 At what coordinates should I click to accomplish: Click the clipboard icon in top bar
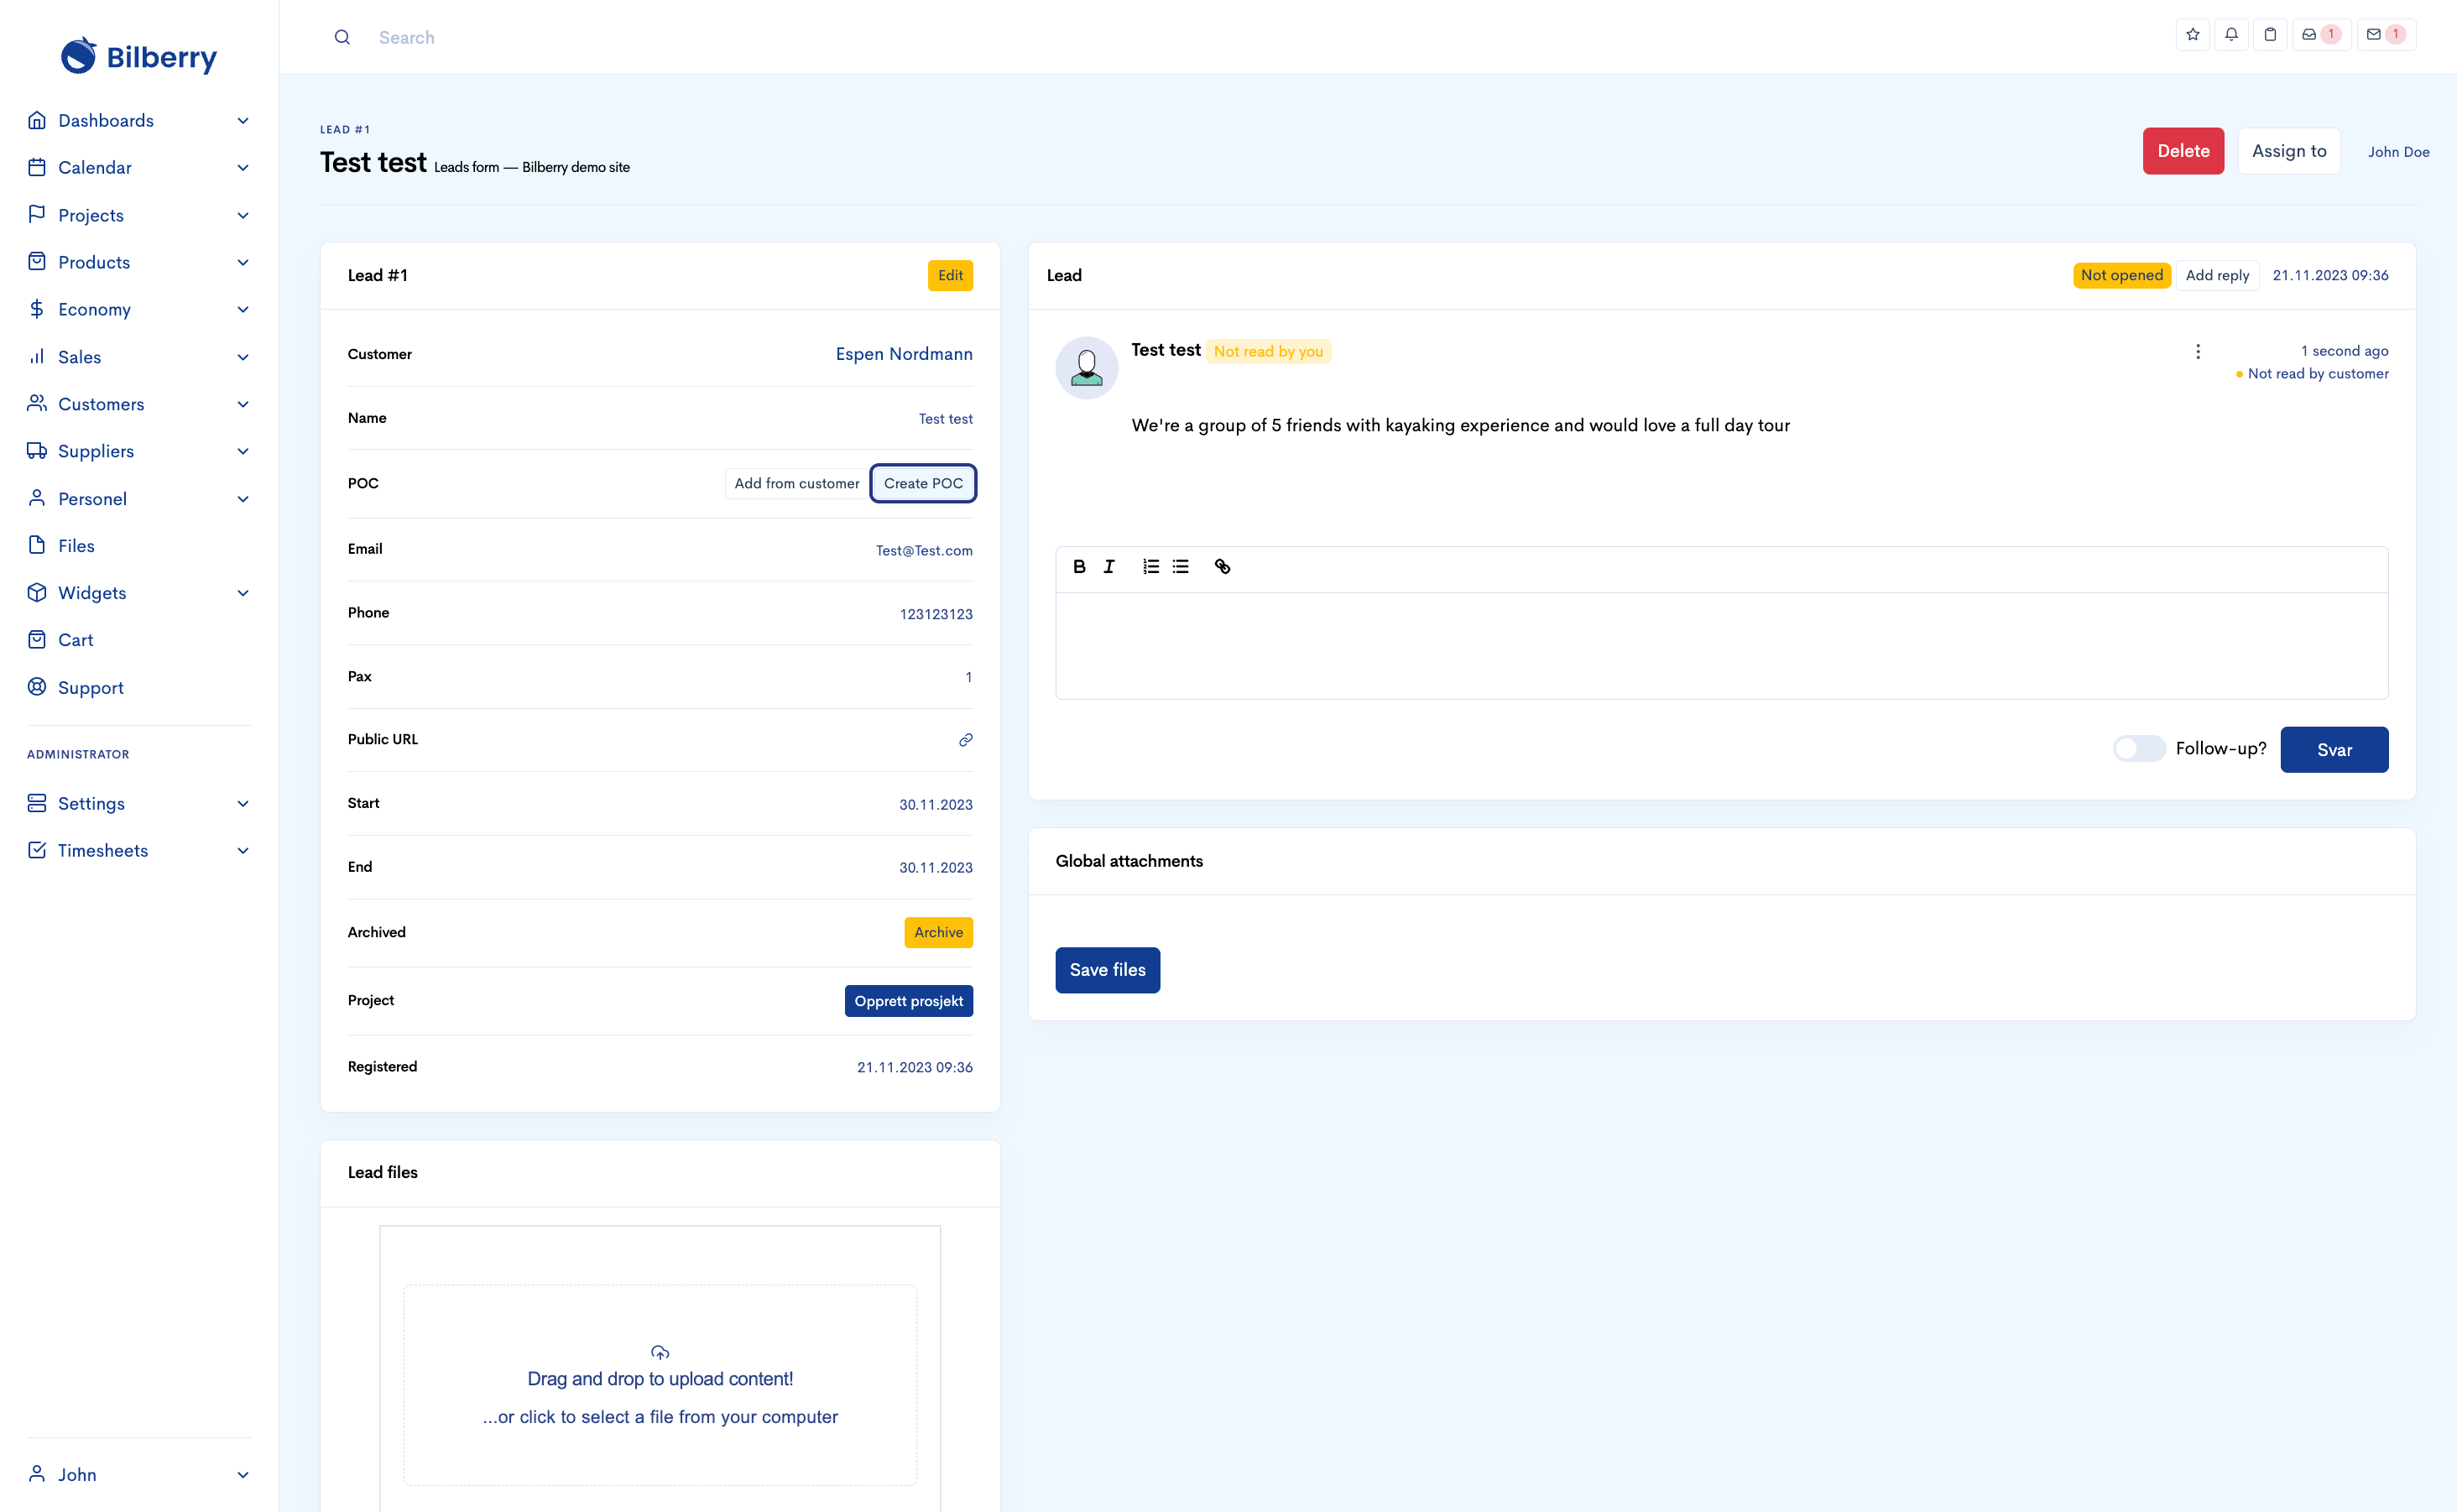(2270, 35)
